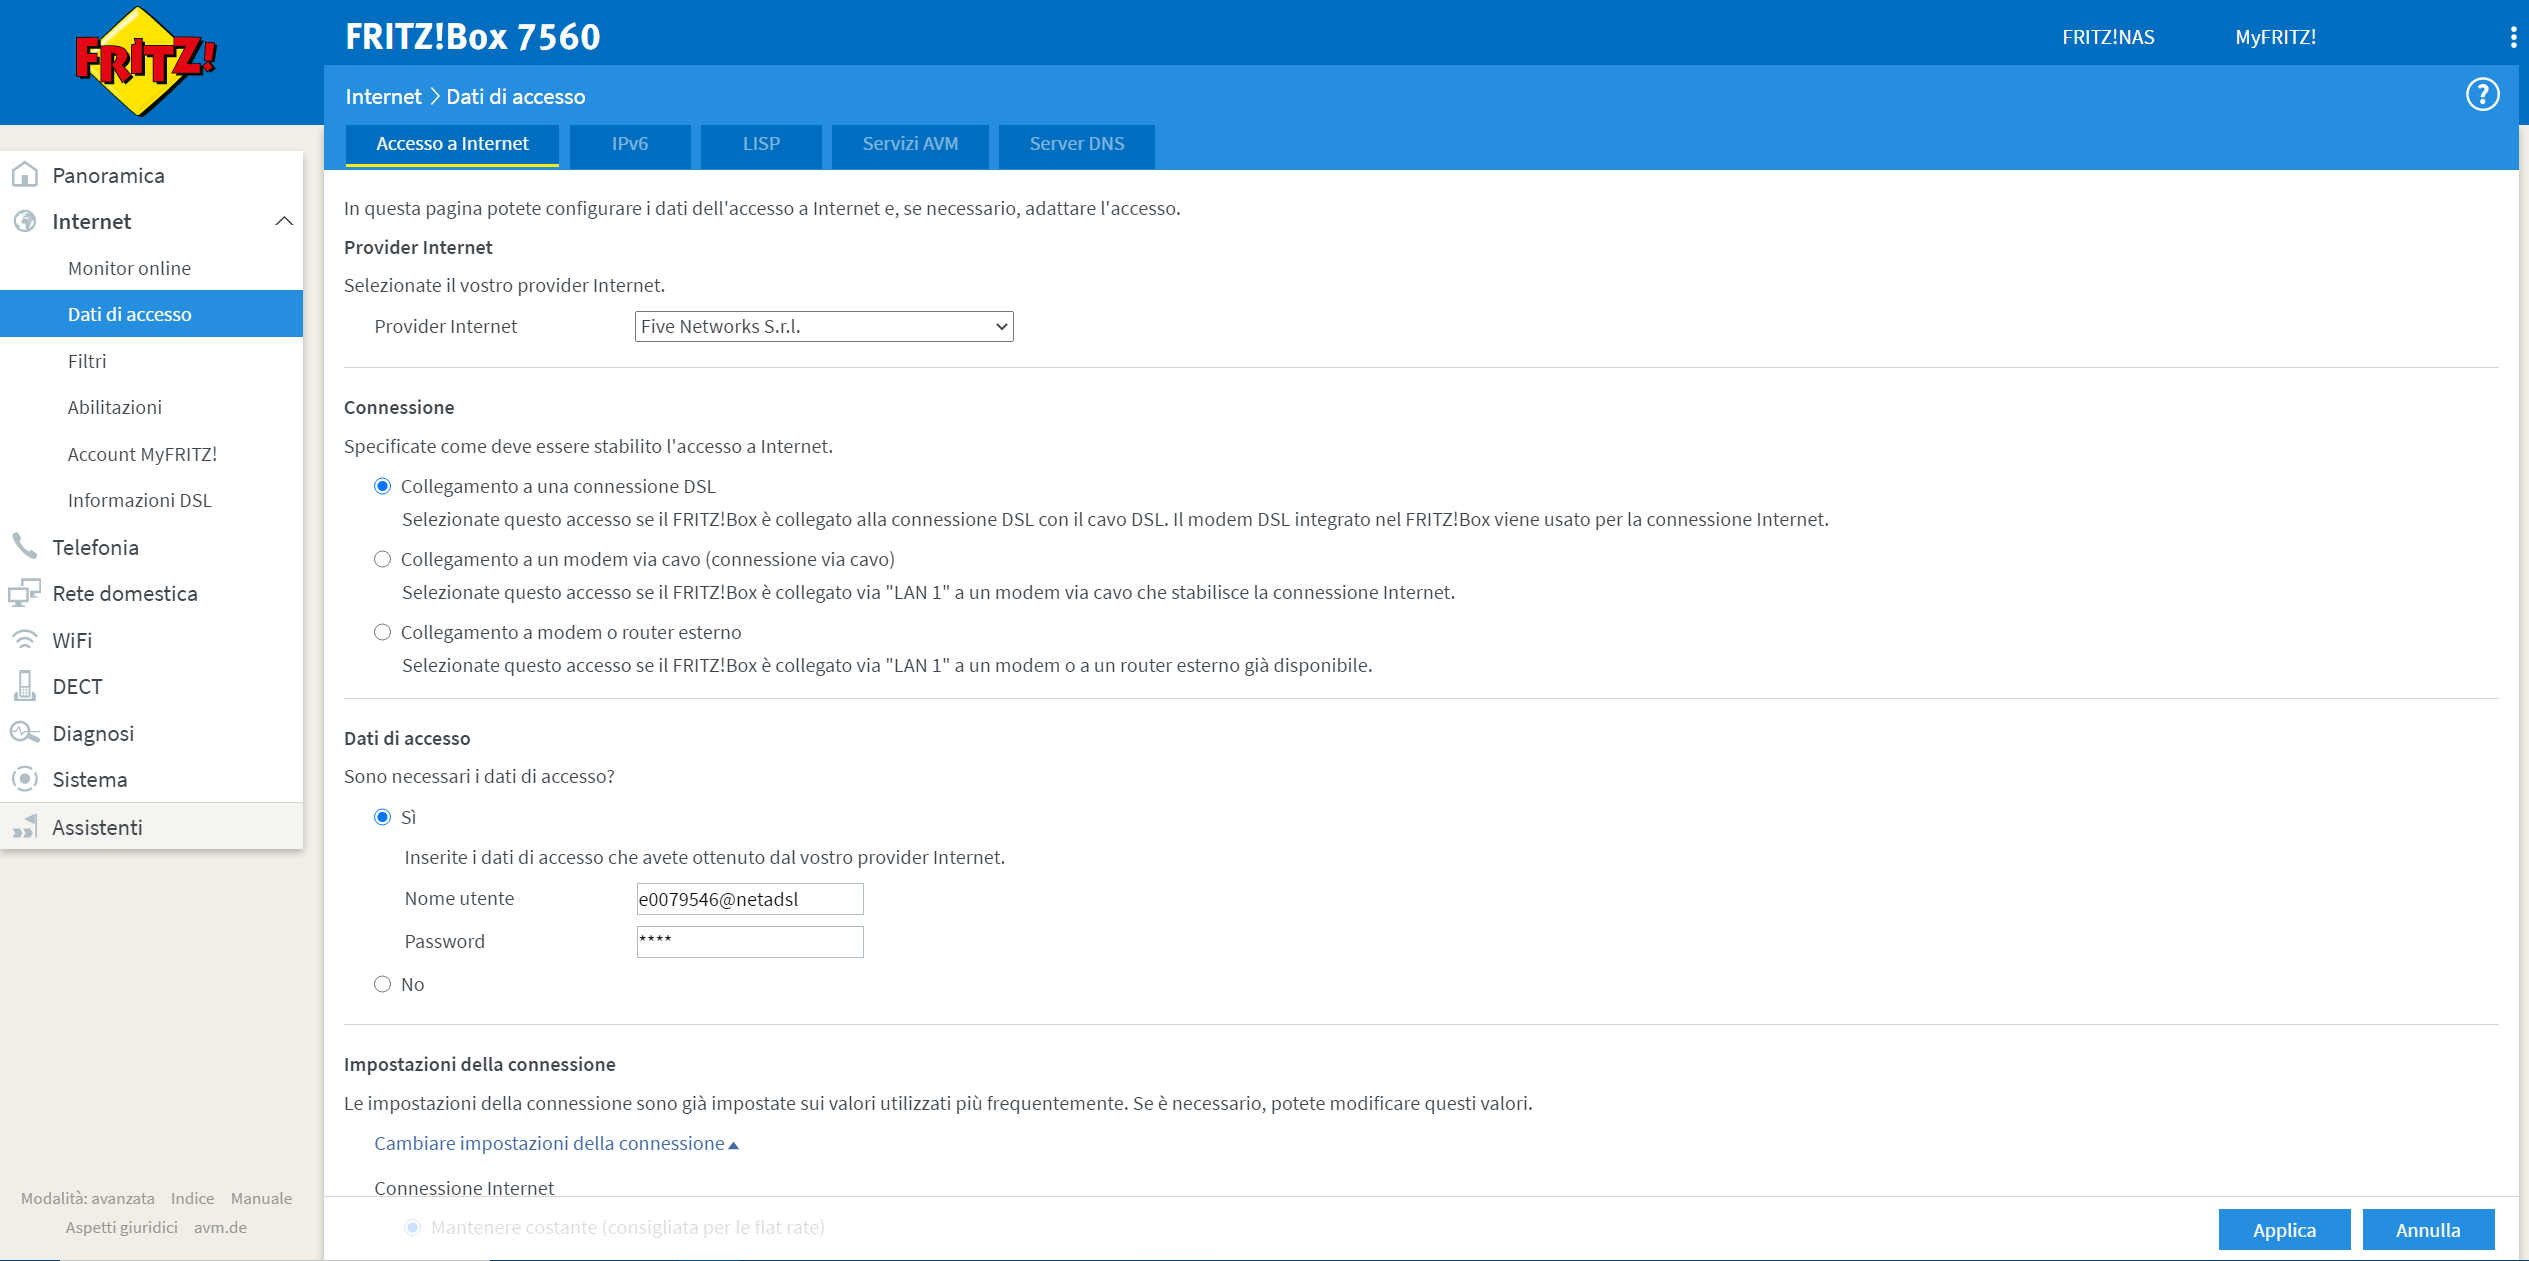Open the help question mark icon
The image size is (2529, 1261).
coord(2482,95)
